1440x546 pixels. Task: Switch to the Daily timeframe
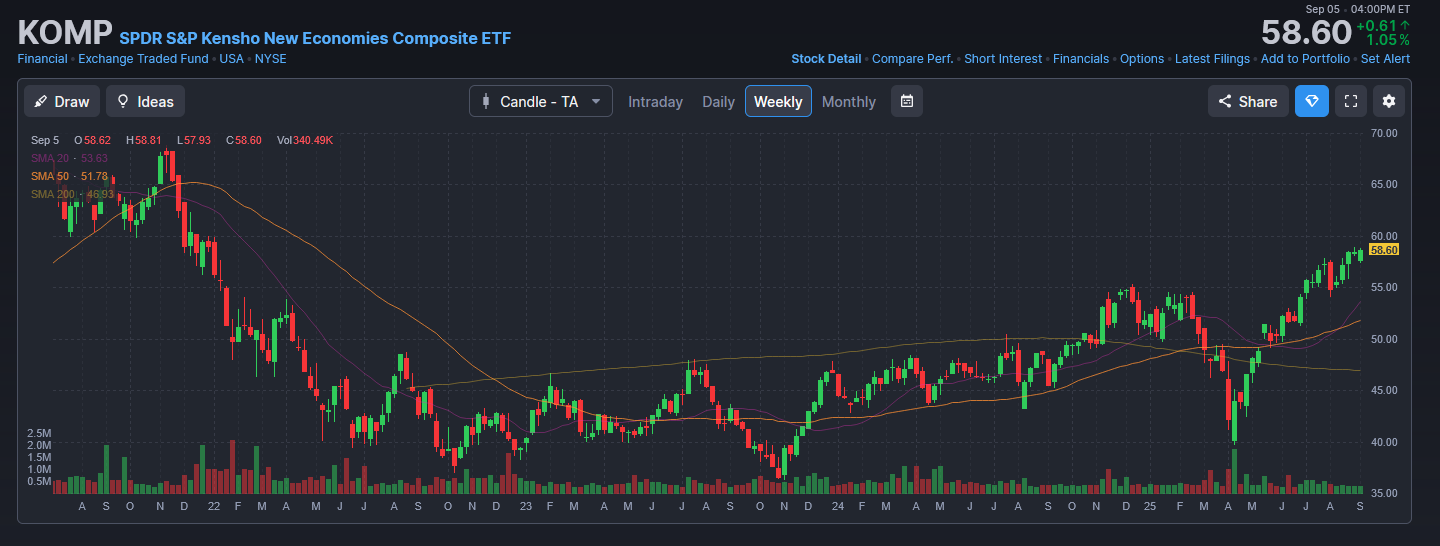718,102
